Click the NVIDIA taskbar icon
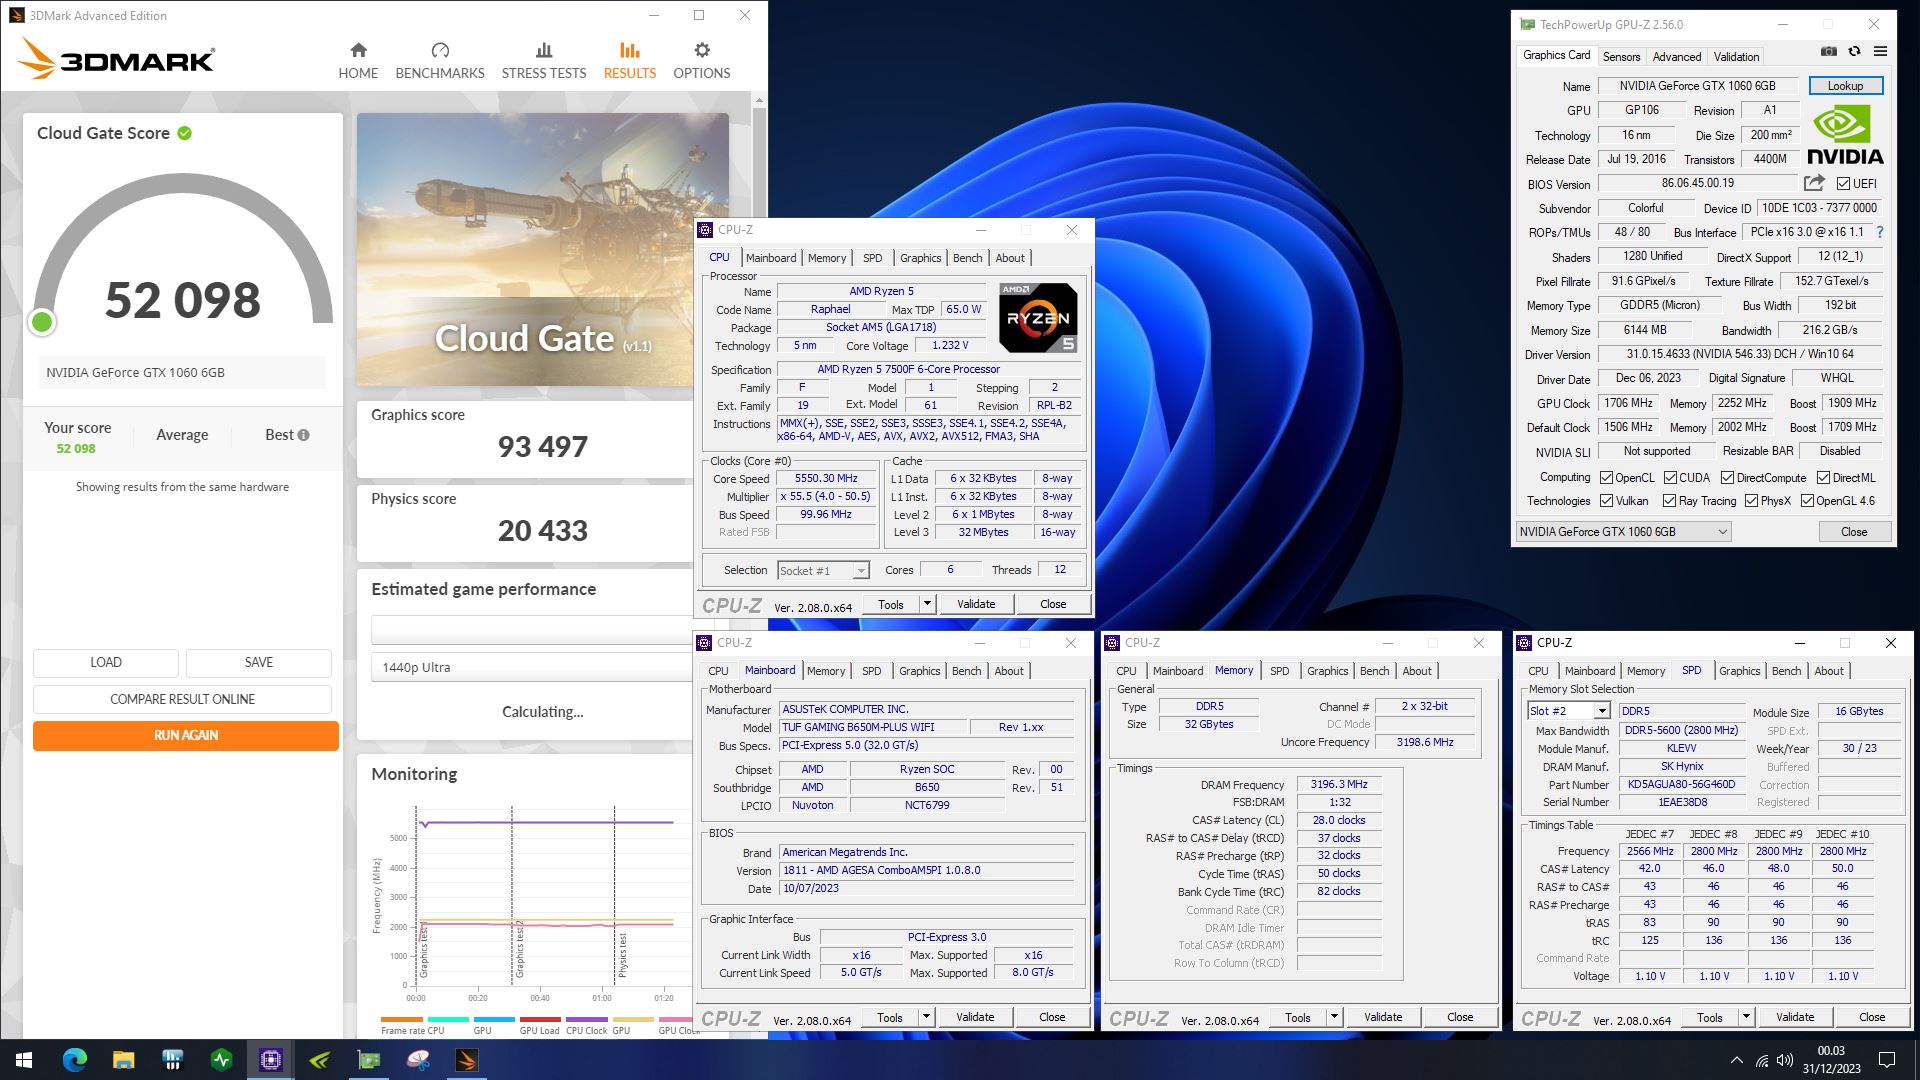The image size is (1920, 1080). pos(320,1060)
